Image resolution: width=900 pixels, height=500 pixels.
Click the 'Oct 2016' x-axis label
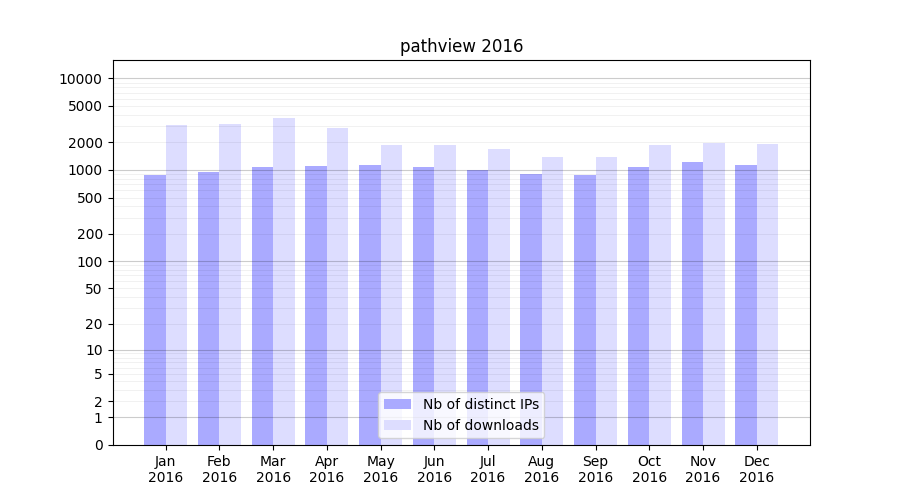[649, 469]
